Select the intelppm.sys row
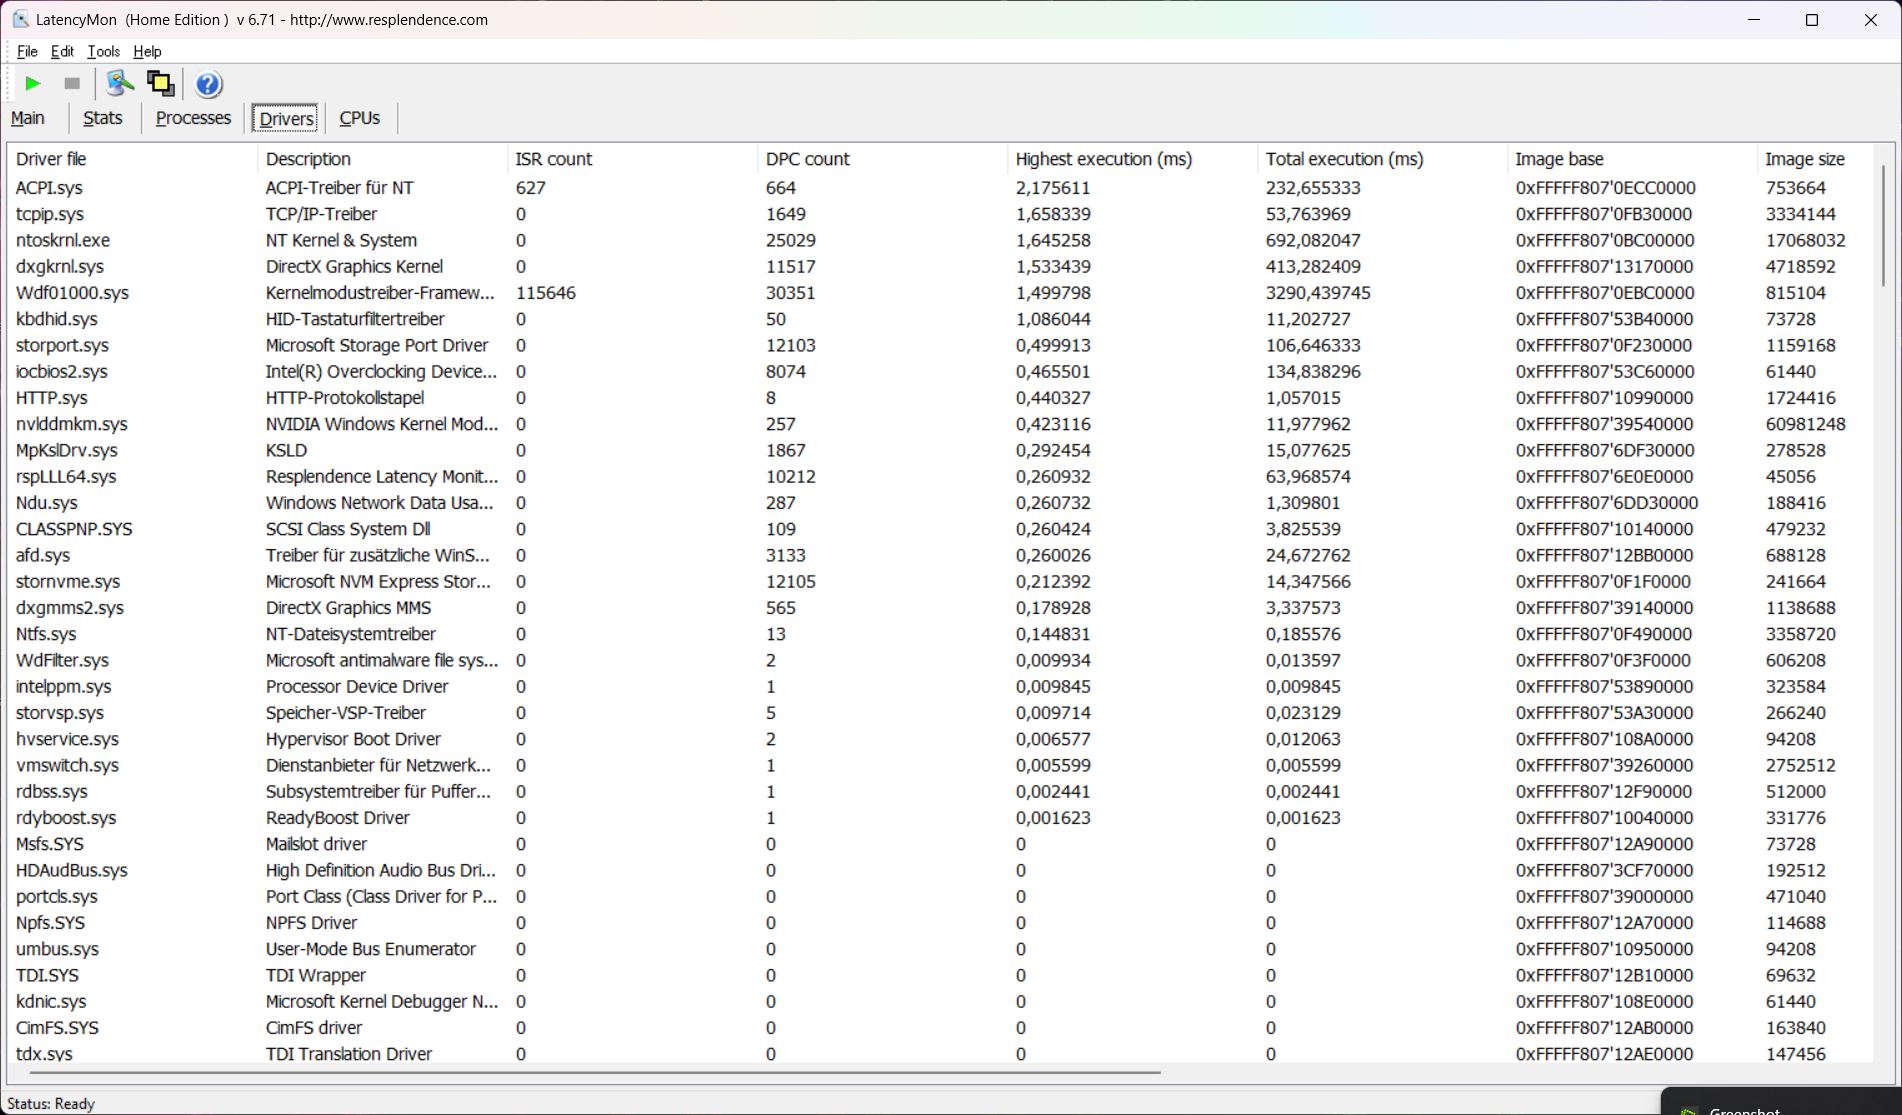The image size is (1902, 1115). click(x=940, y=687)
